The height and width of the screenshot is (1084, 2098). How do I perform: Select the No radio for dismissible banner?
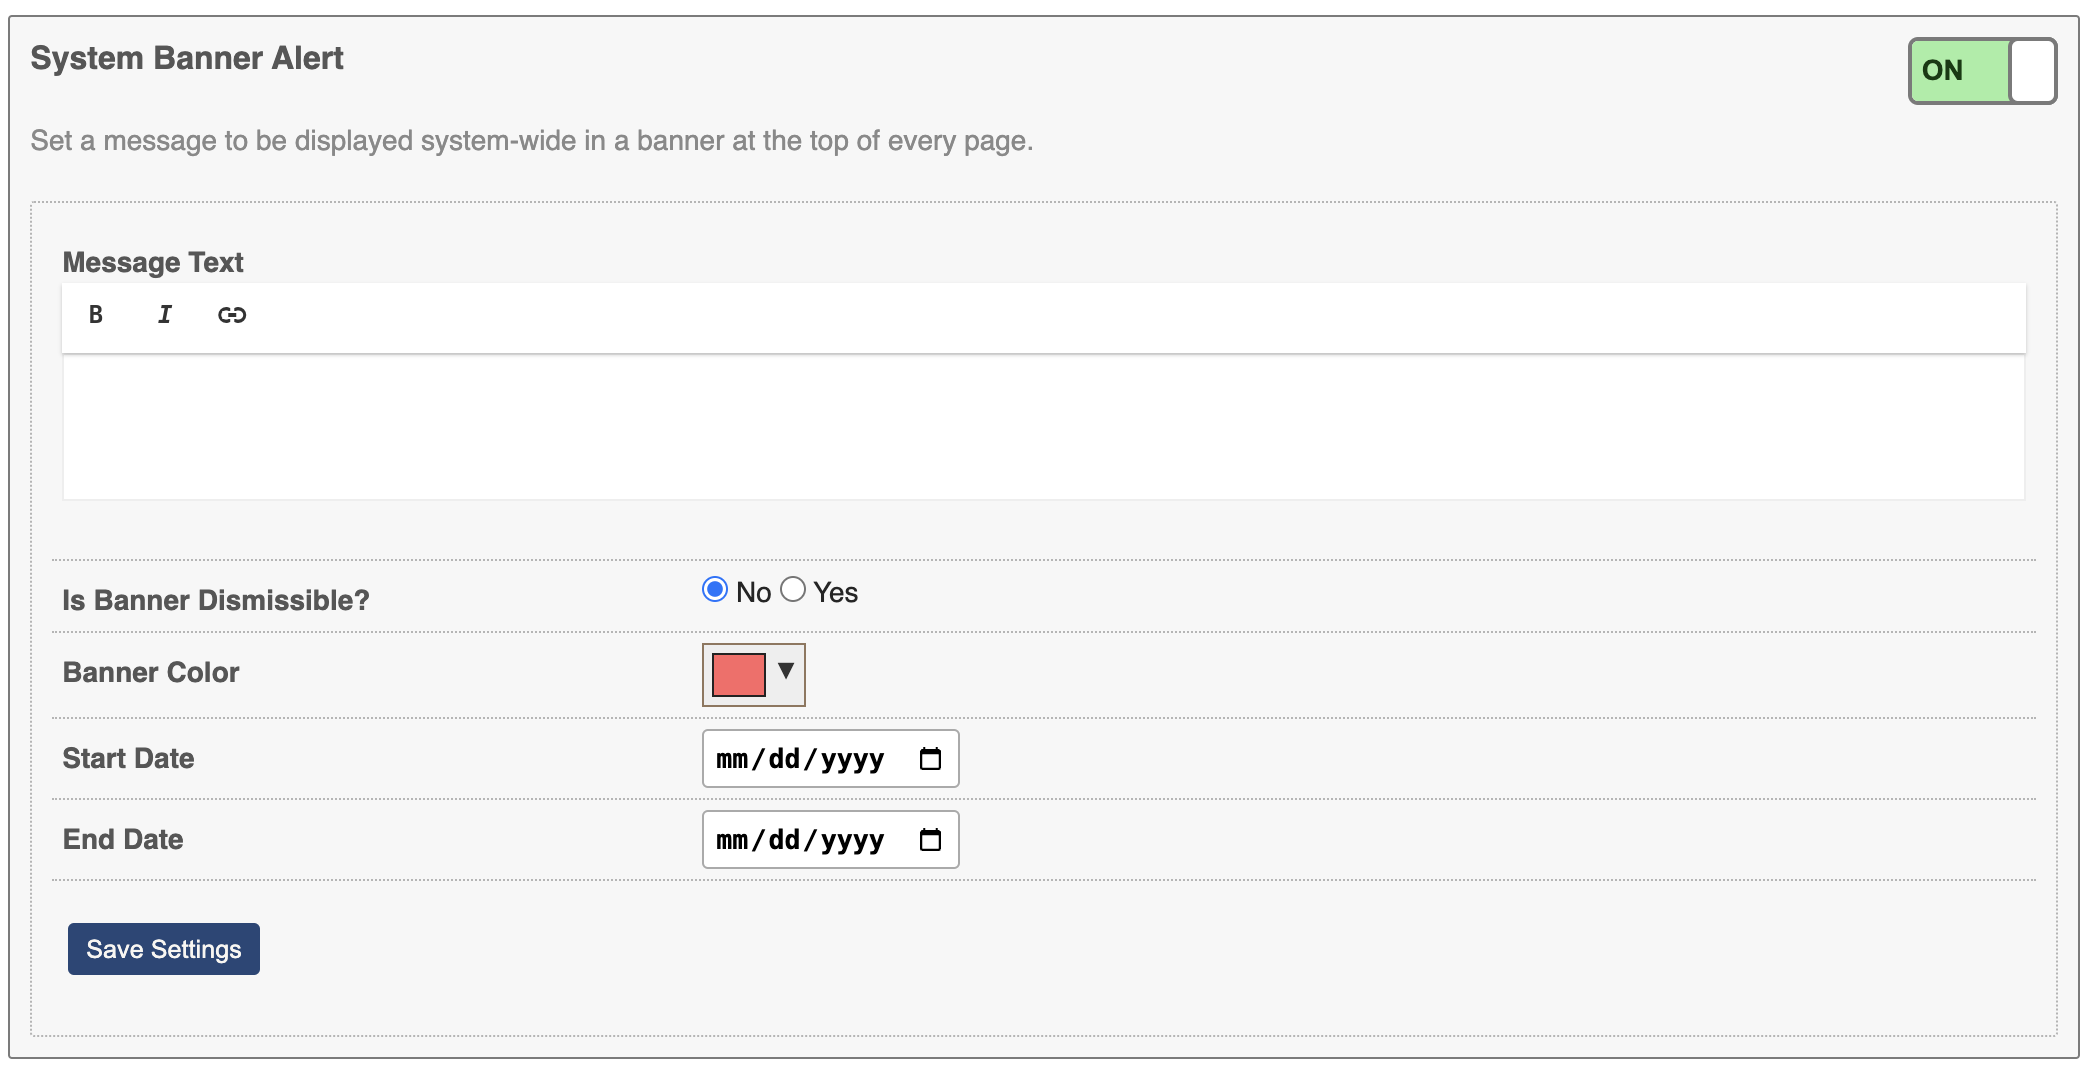click(715, 590)
